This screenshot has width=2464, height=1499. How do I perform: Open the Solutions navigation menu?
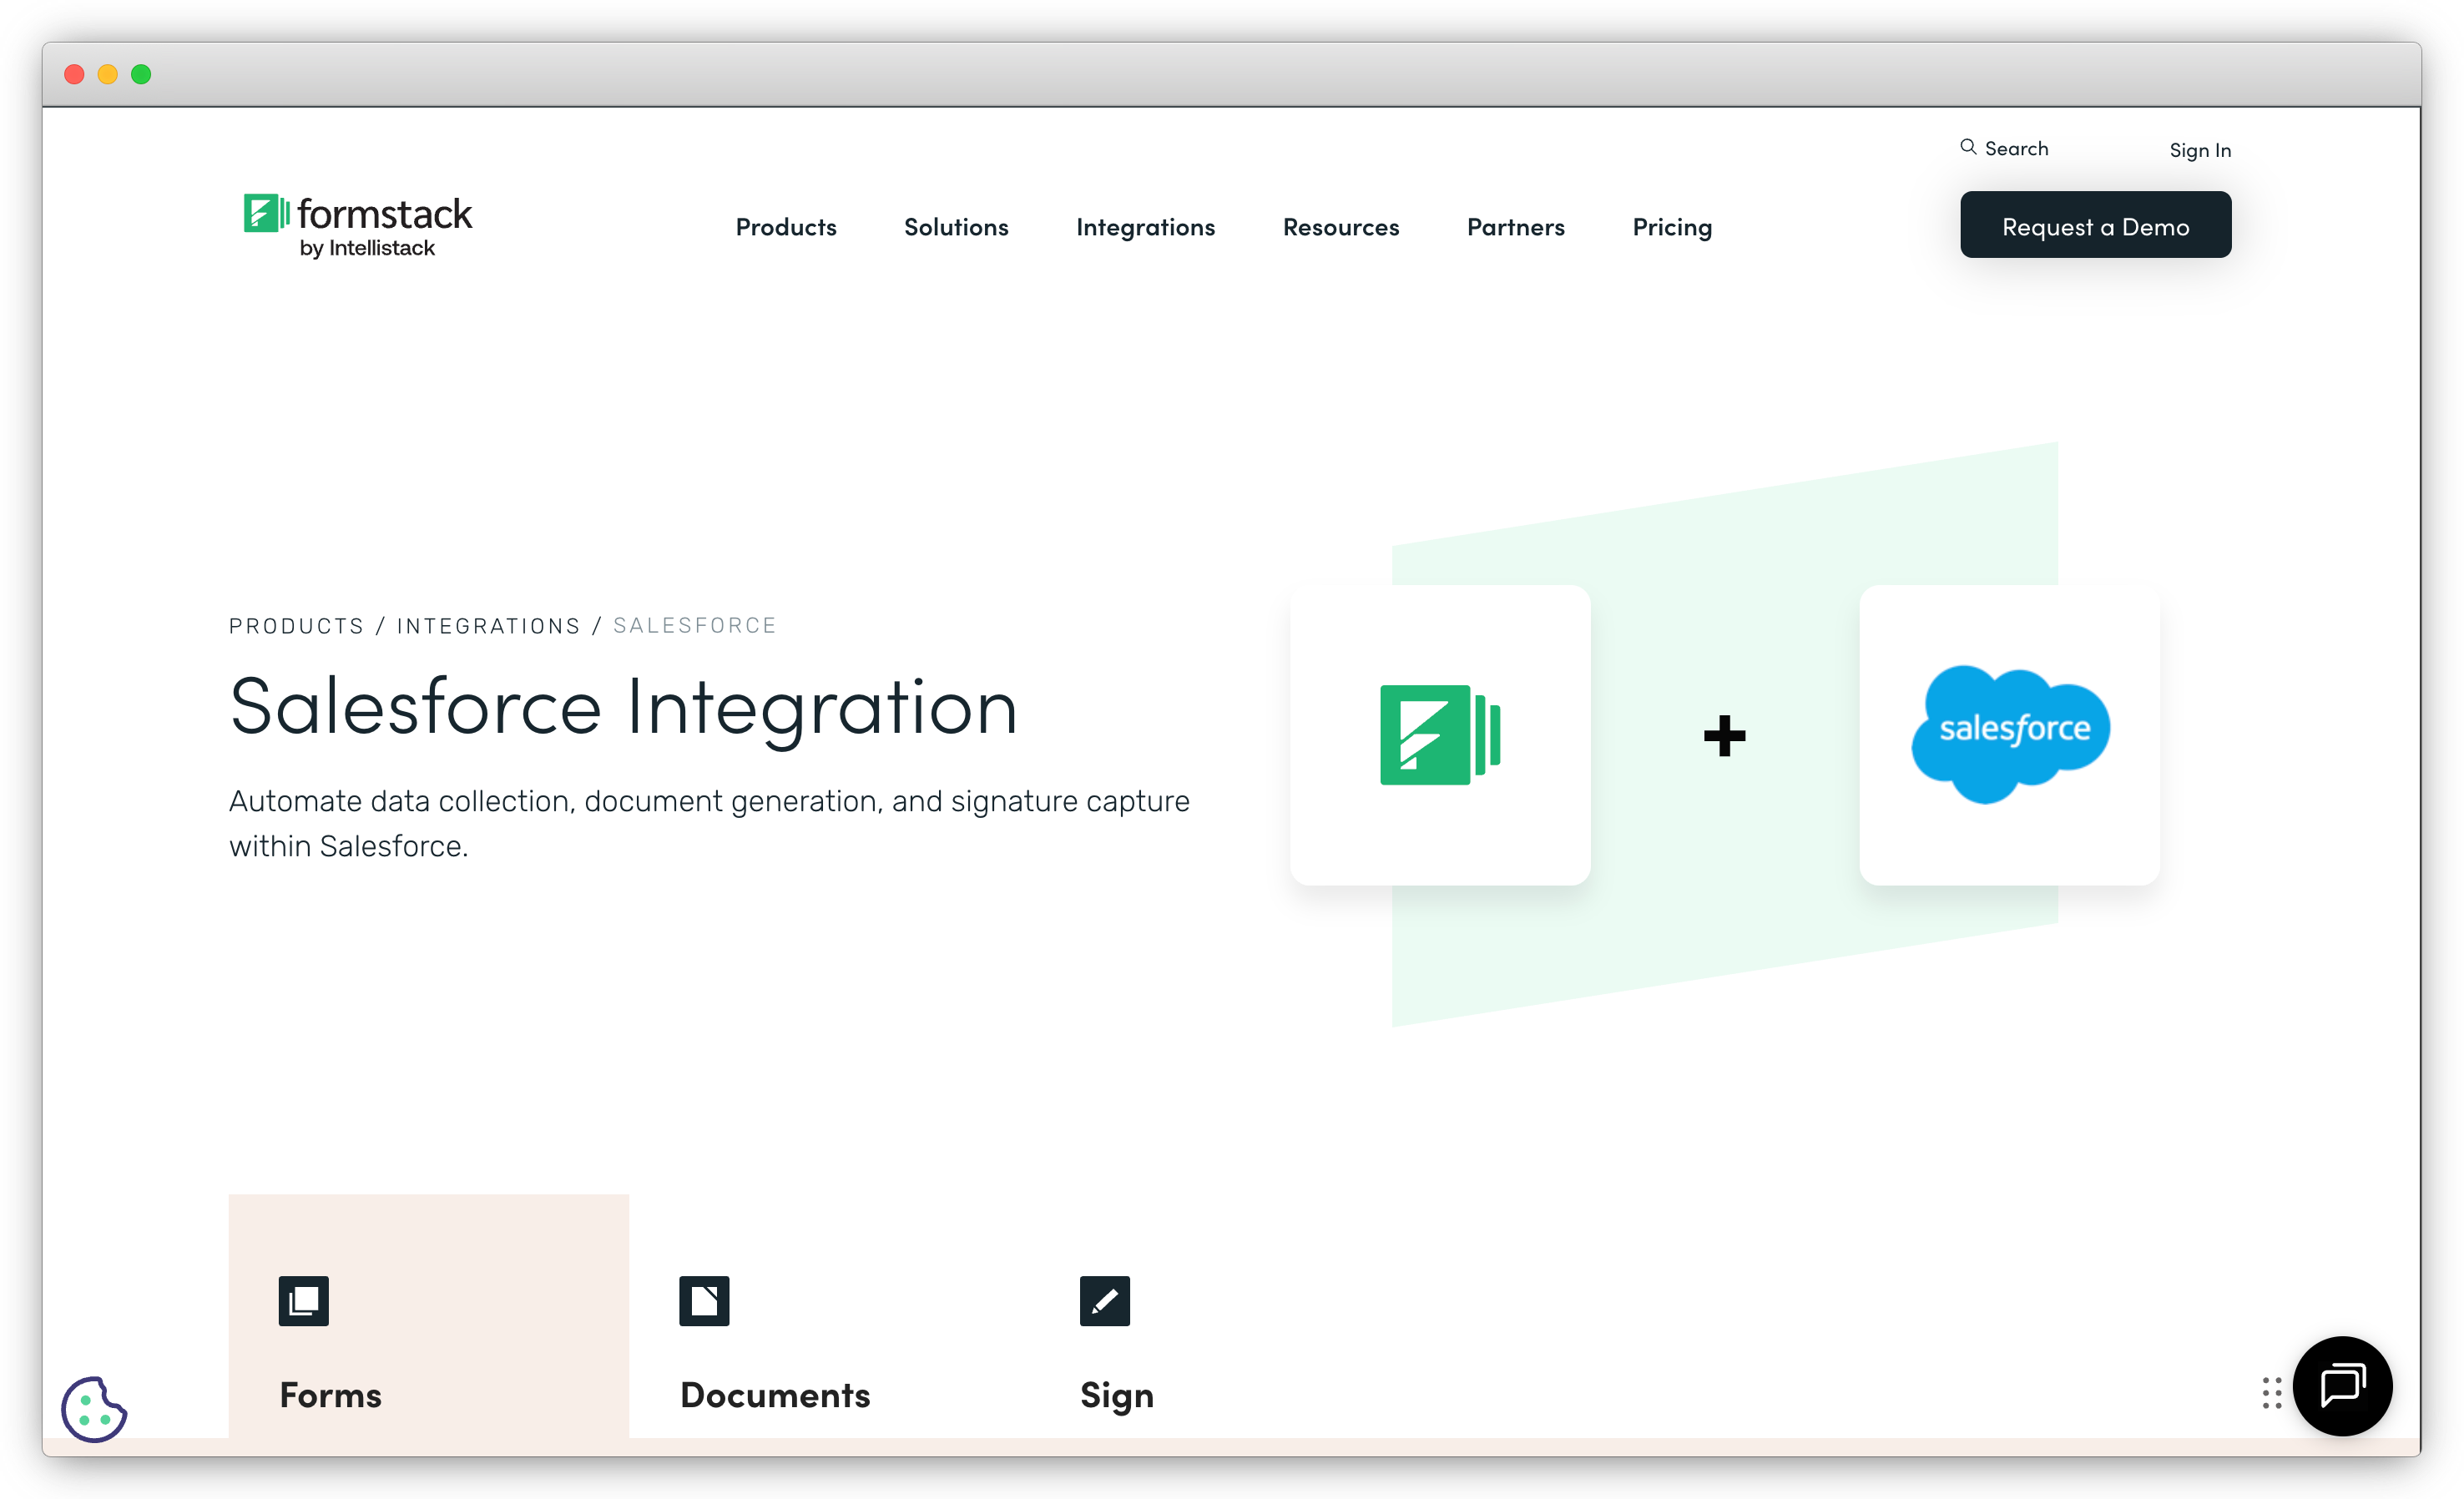pyautogui.click(x=956, y=227)
